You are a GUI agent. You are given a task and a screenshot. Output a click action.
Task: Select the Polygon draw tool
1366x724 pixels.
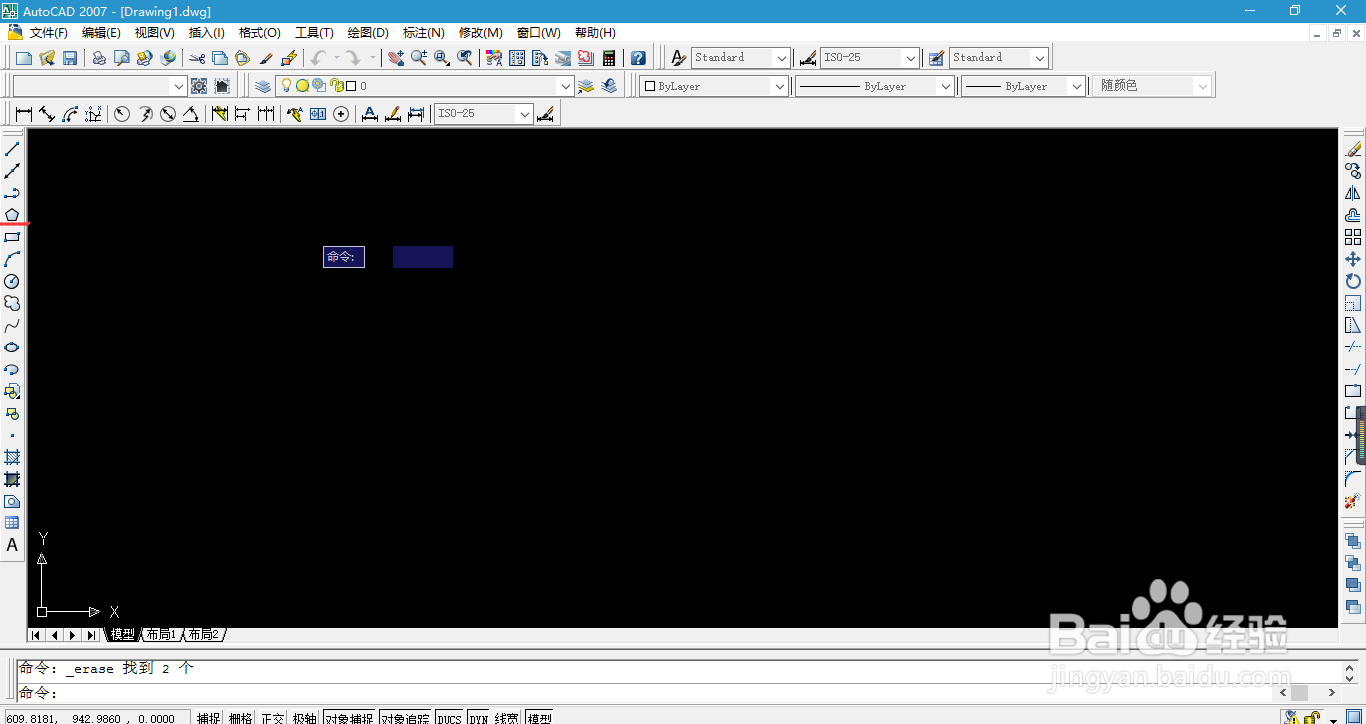[x=12, y=215]
